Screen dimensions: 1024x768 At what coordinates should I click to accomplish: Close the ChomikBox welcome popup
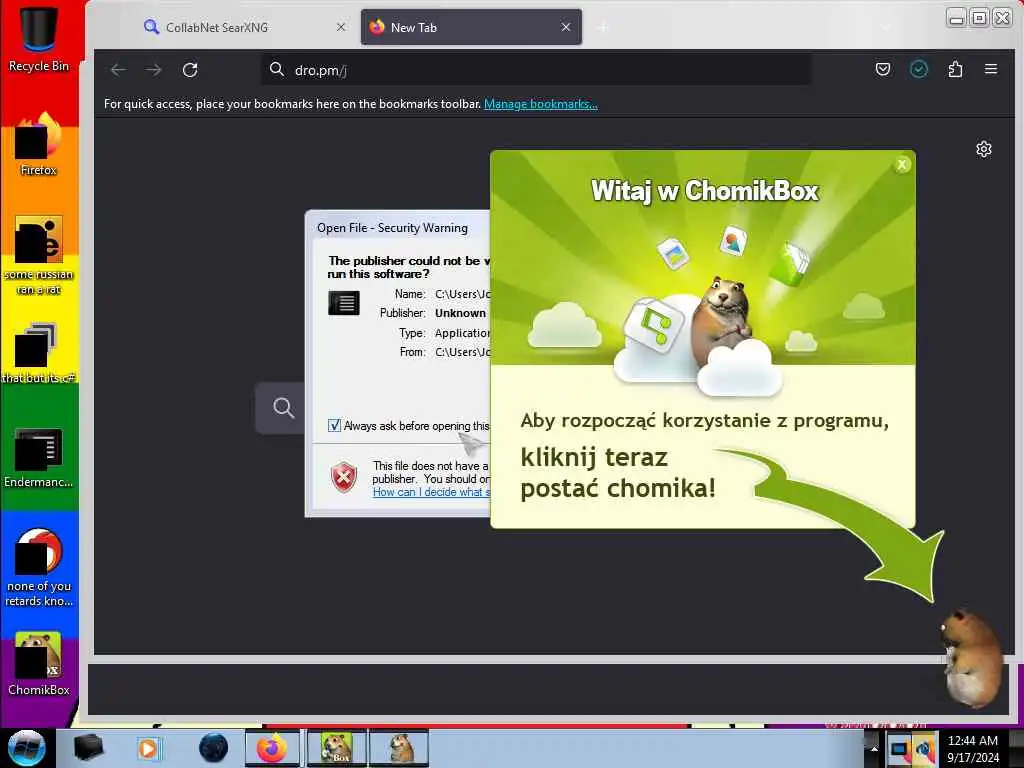(x=902, y=165)
